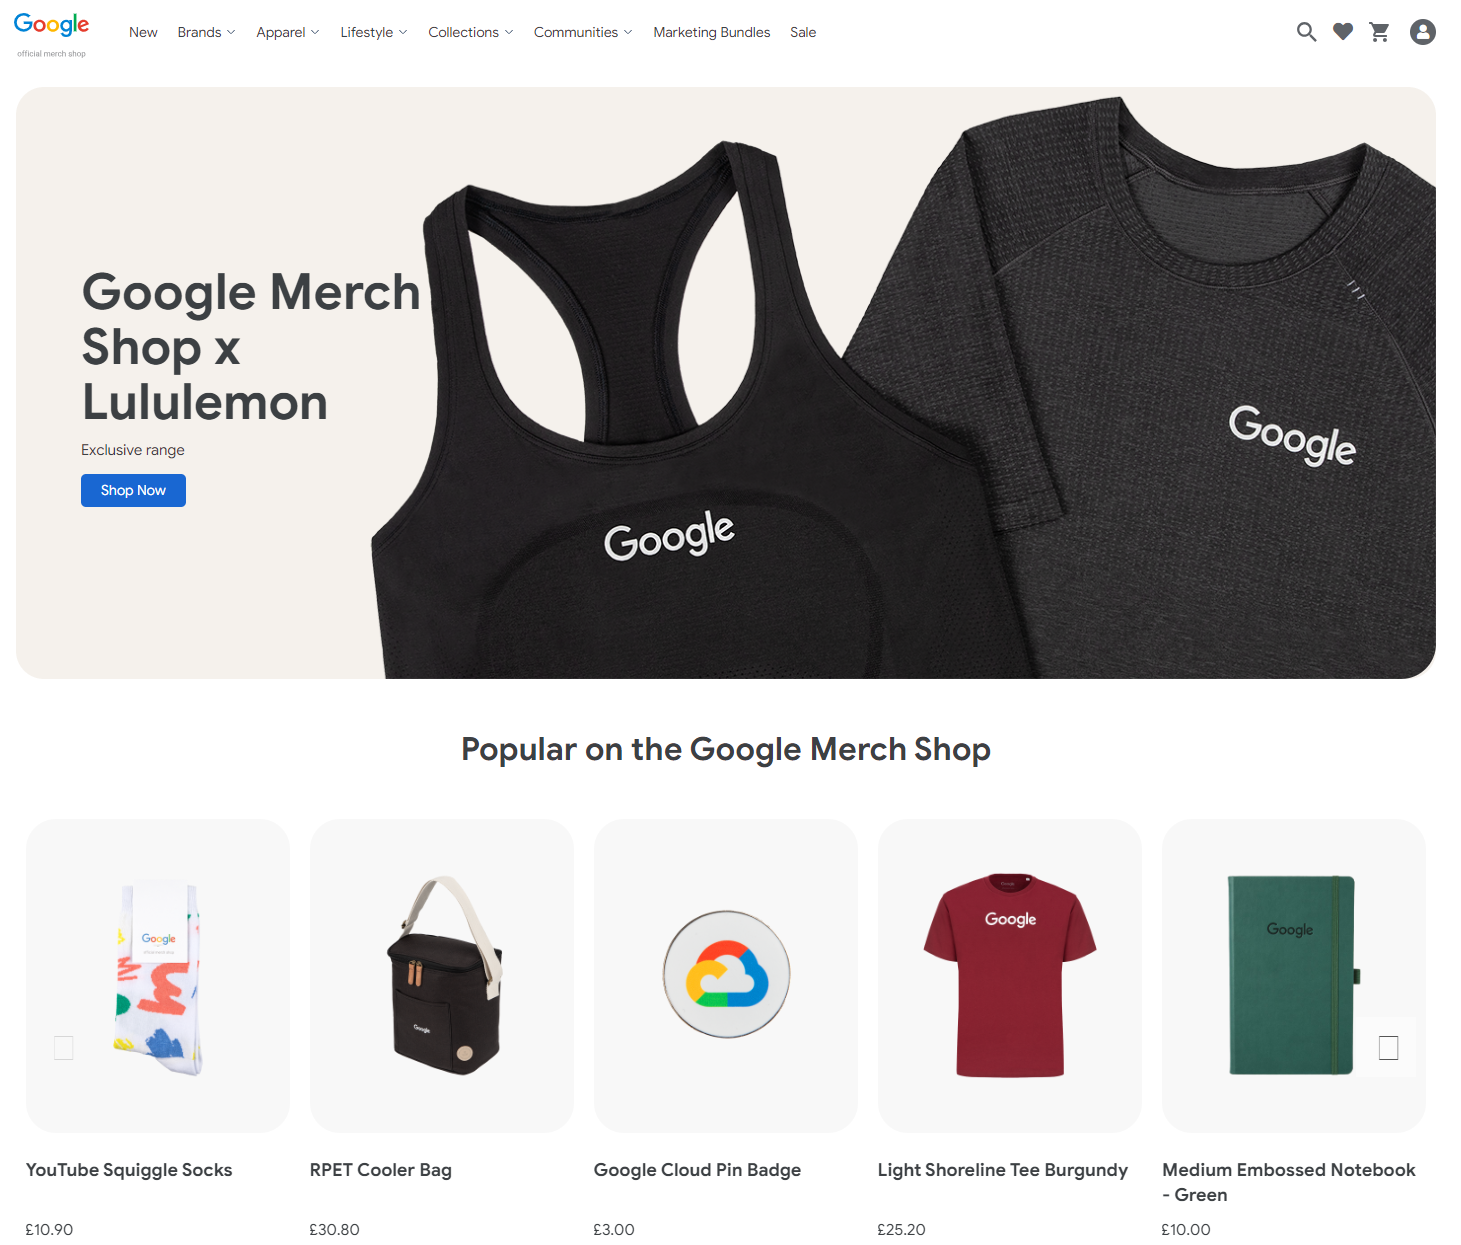Click next arrow on the product carousel
The image size is (1461, 1245).
[x=1388, y=1047]
